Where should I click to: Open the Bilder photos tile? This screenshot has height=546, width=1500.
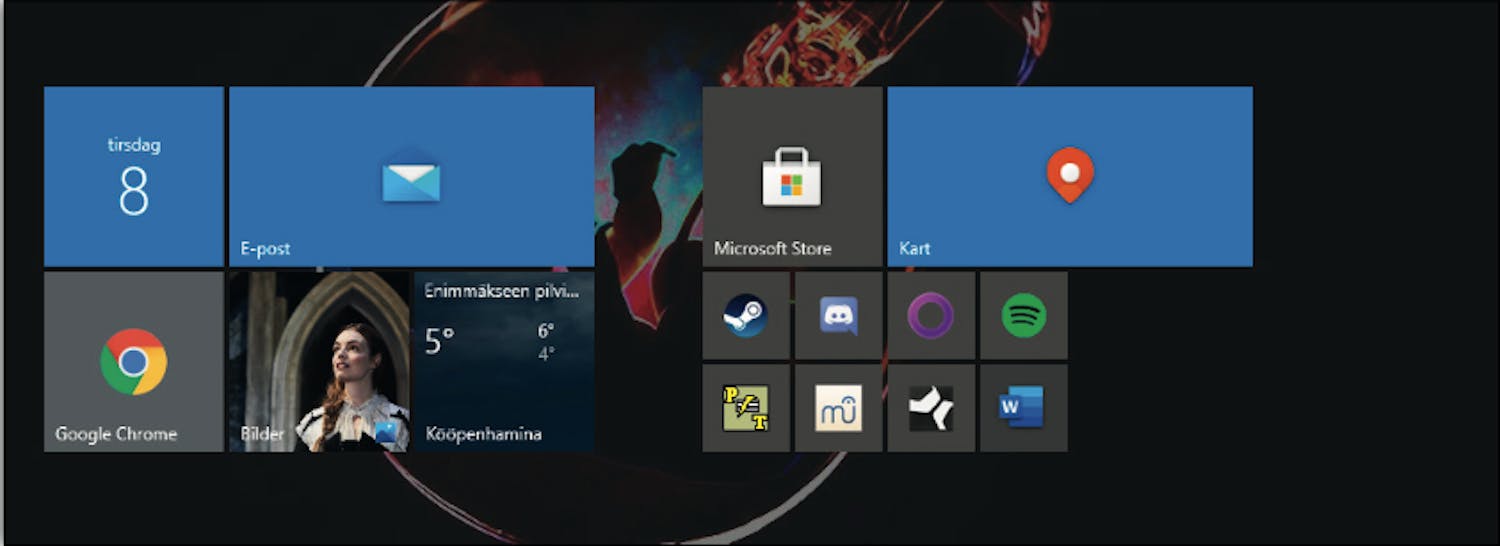(x=319, y=361)
